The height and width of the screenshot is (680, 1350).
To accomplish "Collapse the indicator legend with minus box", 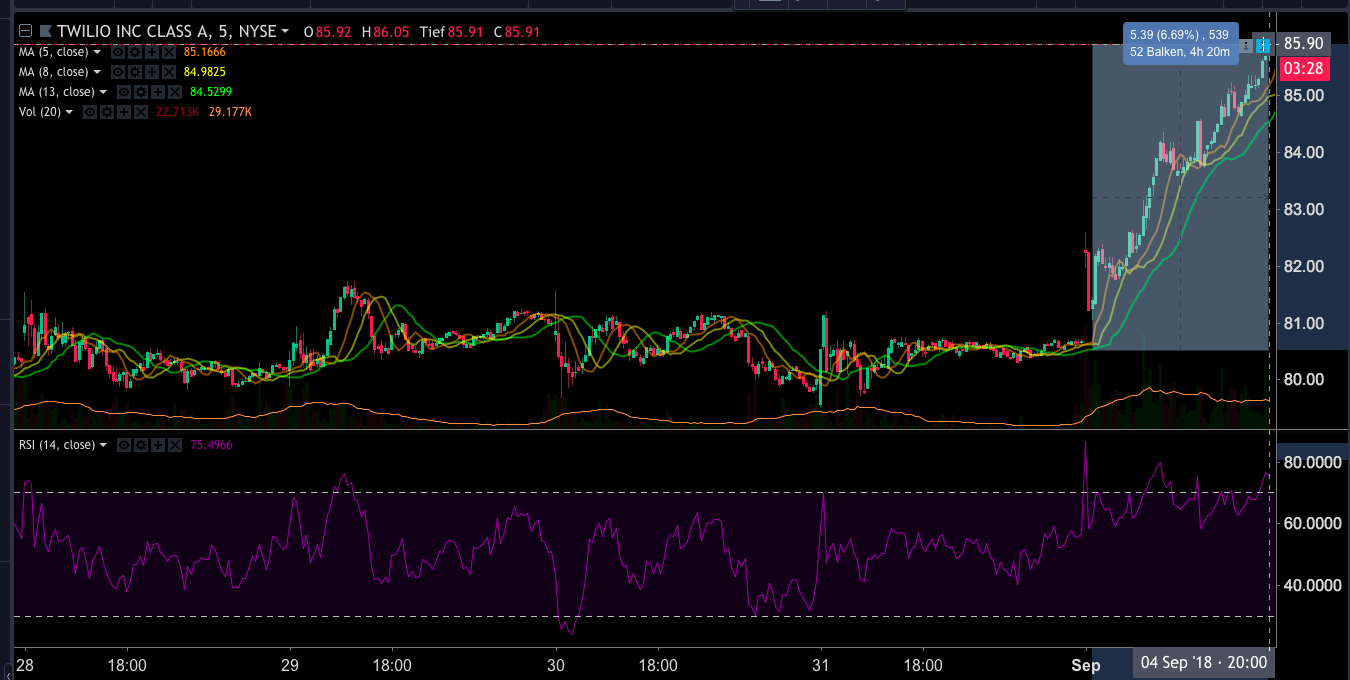I will [25, 32].
